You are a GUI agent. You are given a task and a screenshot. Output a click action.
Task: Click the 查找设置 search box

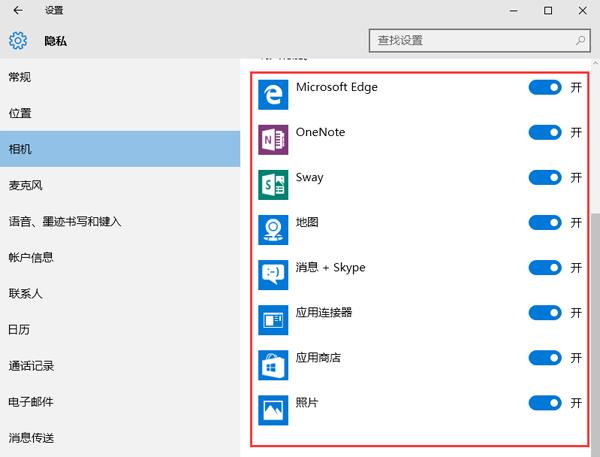coord(470,41)
